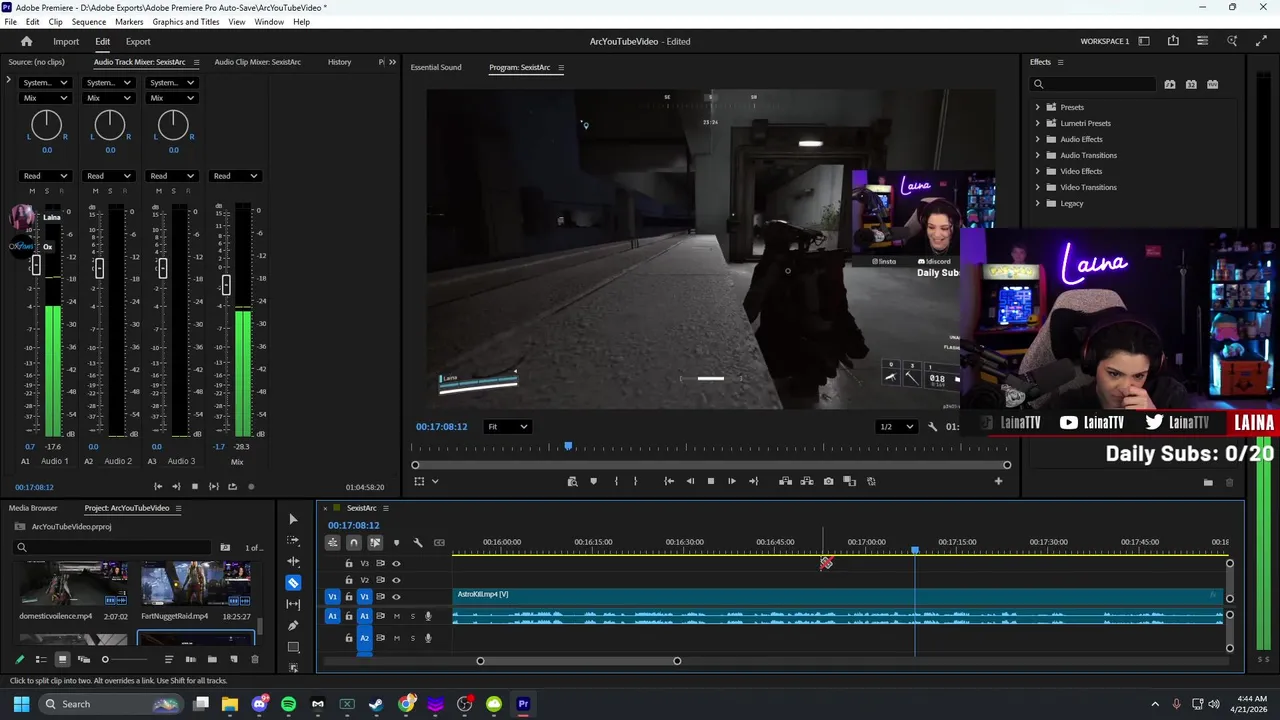Toggle visibility eye for track V2

tap(396, 580)
